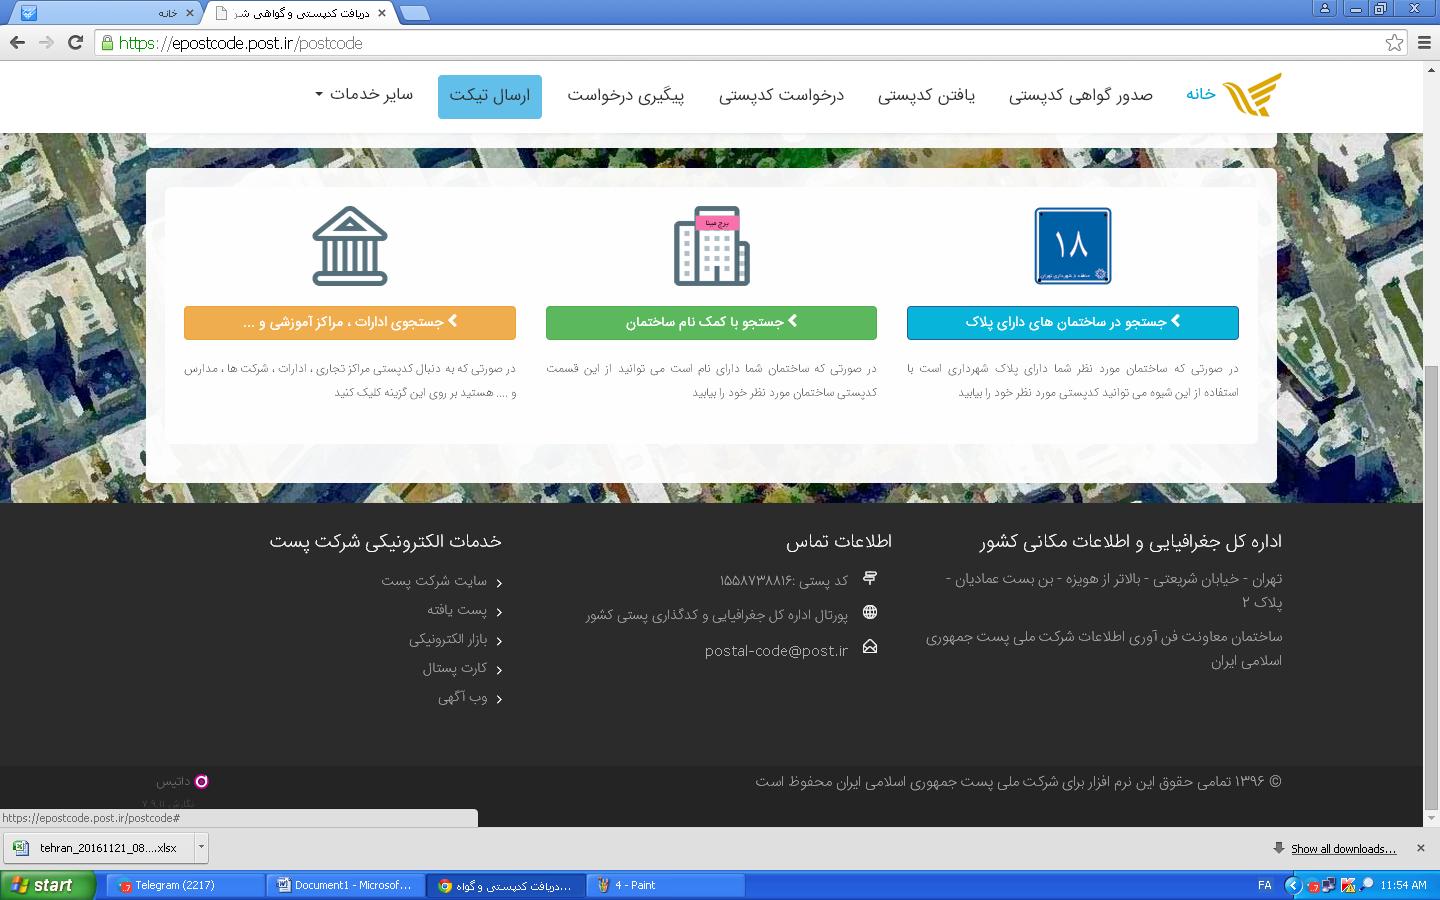
Task: Open پیگیری درخواست menu item
Action: click(626, 95)
